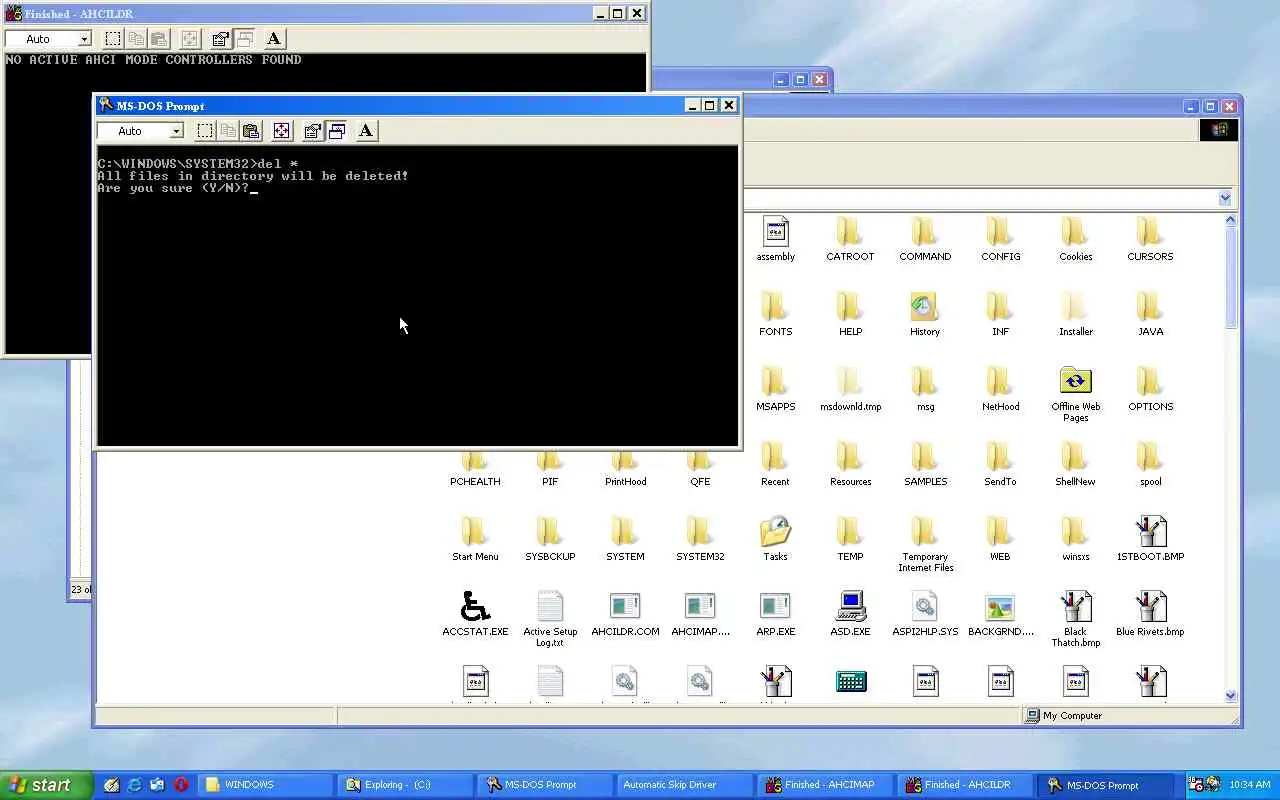Click Explorer scrollbar up arrow

1231,220
